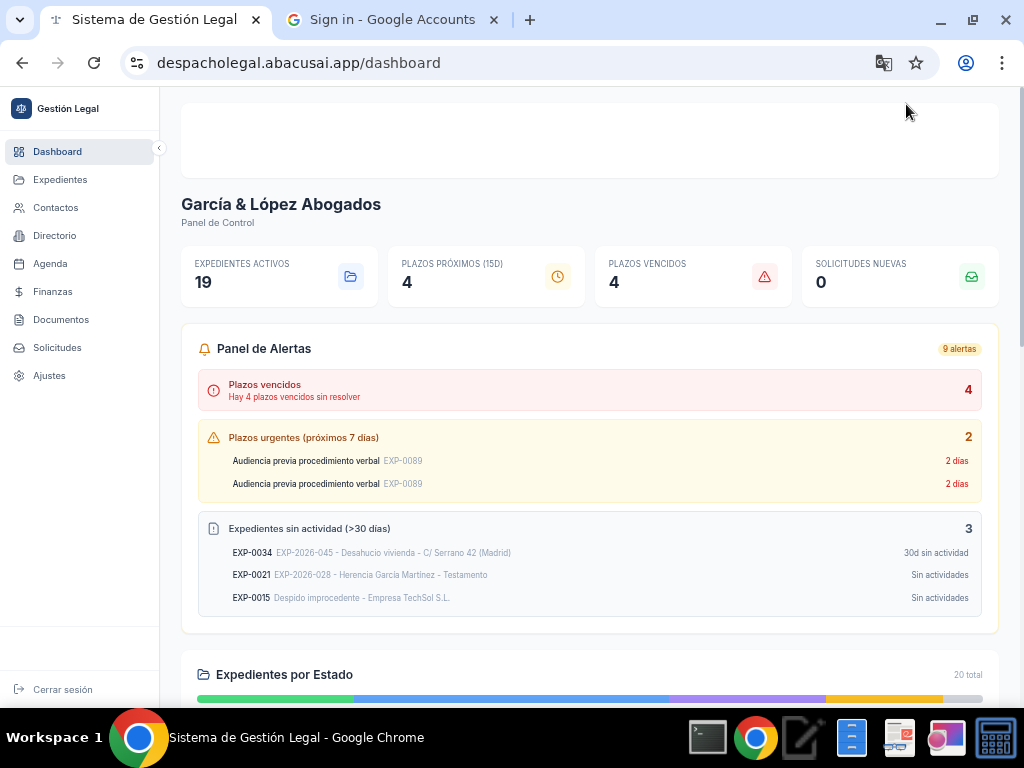Click the Plazos Vencidos warning triangle icon
Viewport: 1024px width, 768px height.
pos(764,277)
